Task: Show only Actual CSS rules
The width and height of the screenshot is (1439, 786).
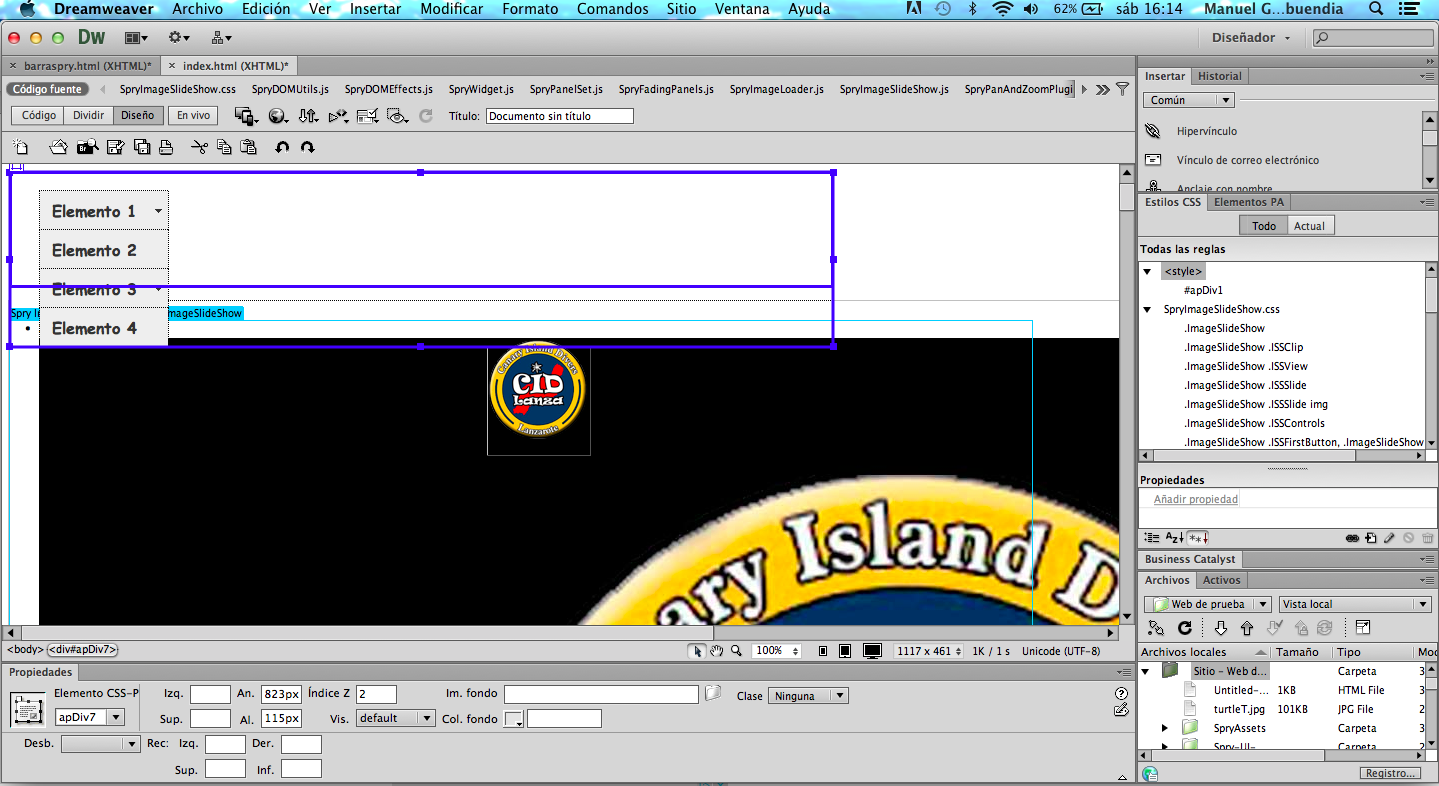Action: (x=1309, y=226)
